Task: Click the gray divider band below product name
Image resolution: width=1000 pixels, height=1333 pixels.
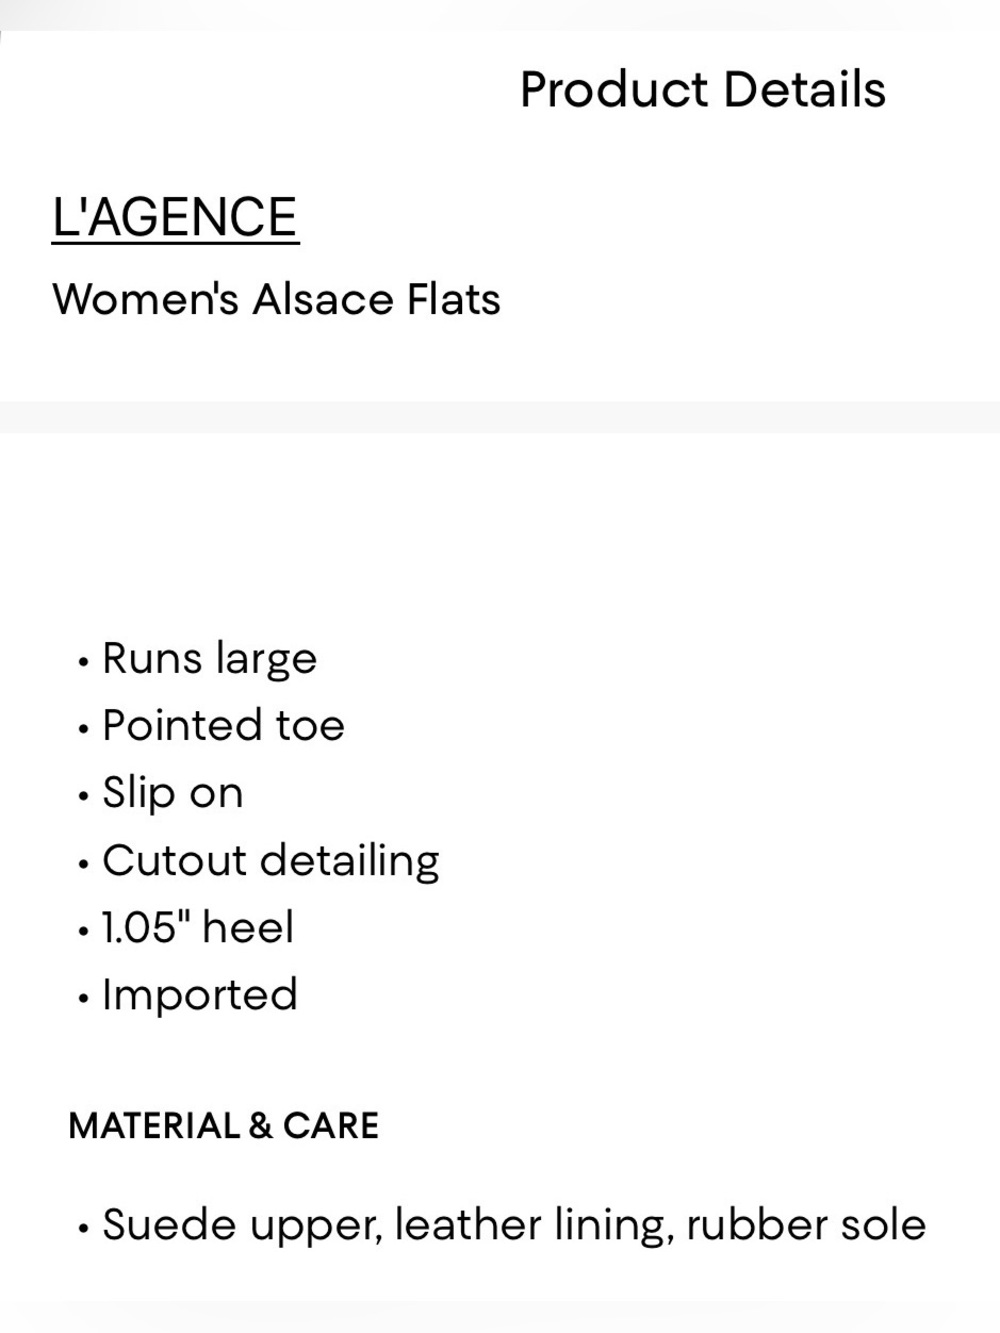Action: [500, 417]
